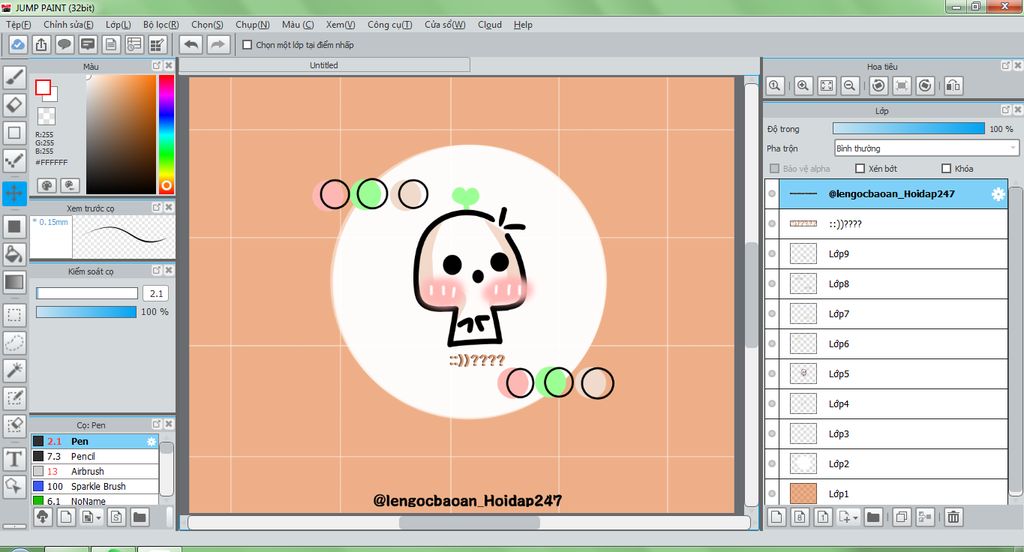This screenshot has height=552, width=1024.
Task: Open the Lớp(L) menu
Action: pyautogui.click(x=118, y=25)
